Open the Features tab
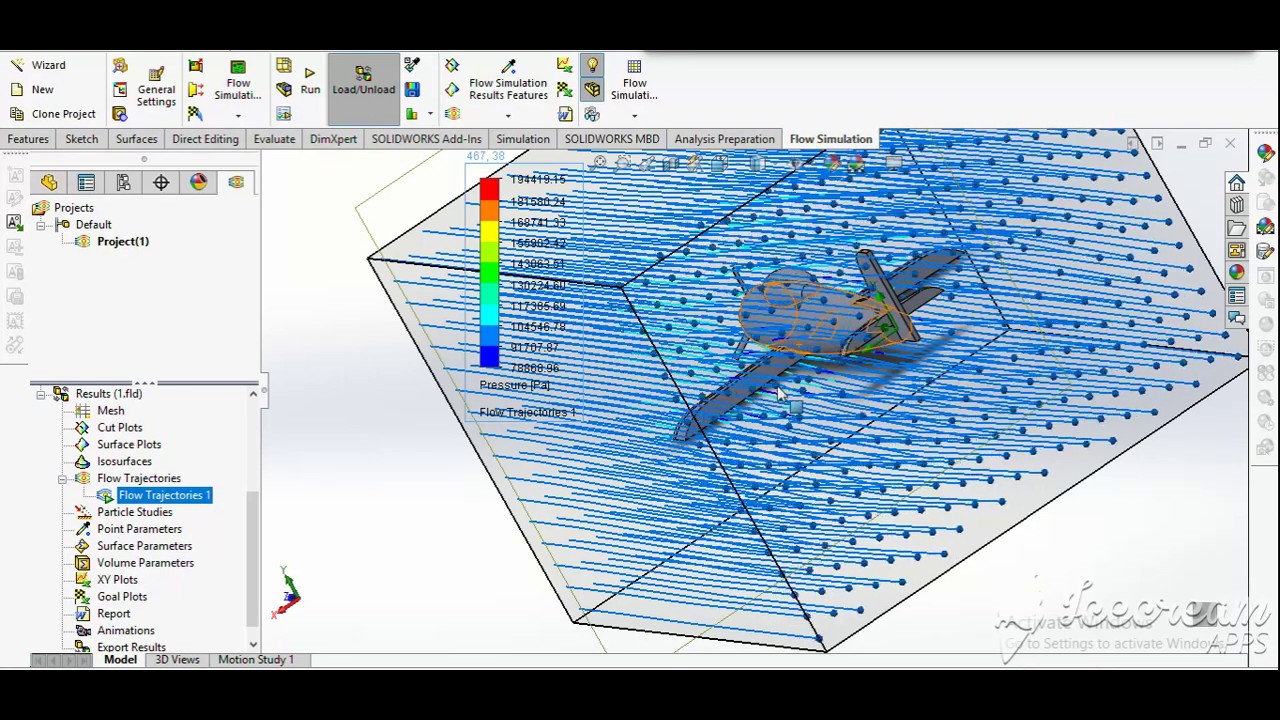This screenshot has height=720, width=1280. pyautogui.click(x=28, y=139)
